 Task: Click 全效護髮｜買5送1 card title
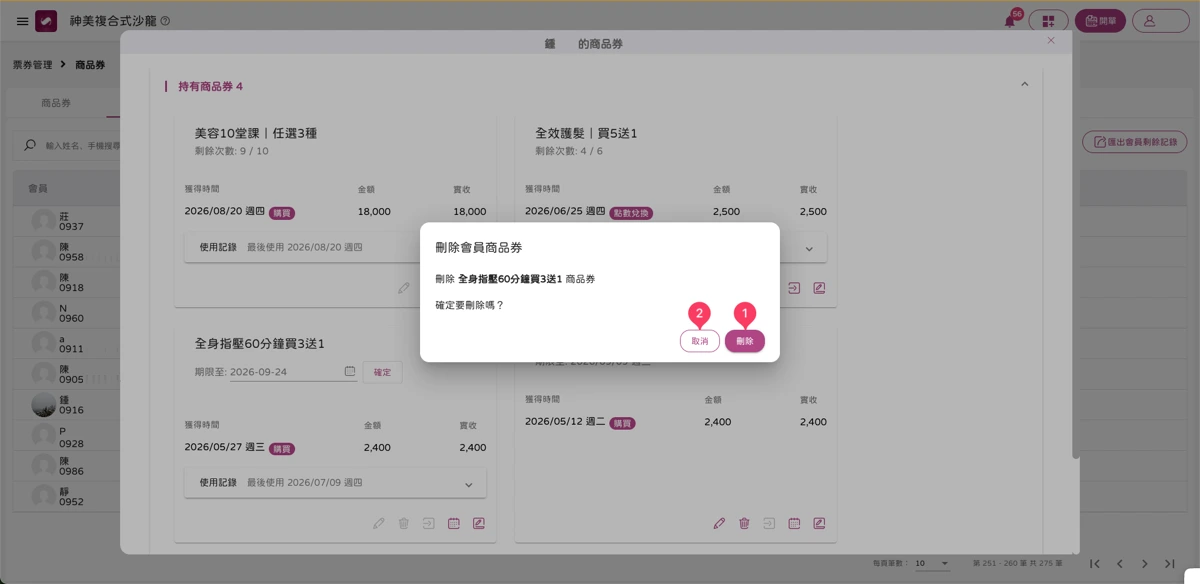pyautogui.click(x=586, y=133)
